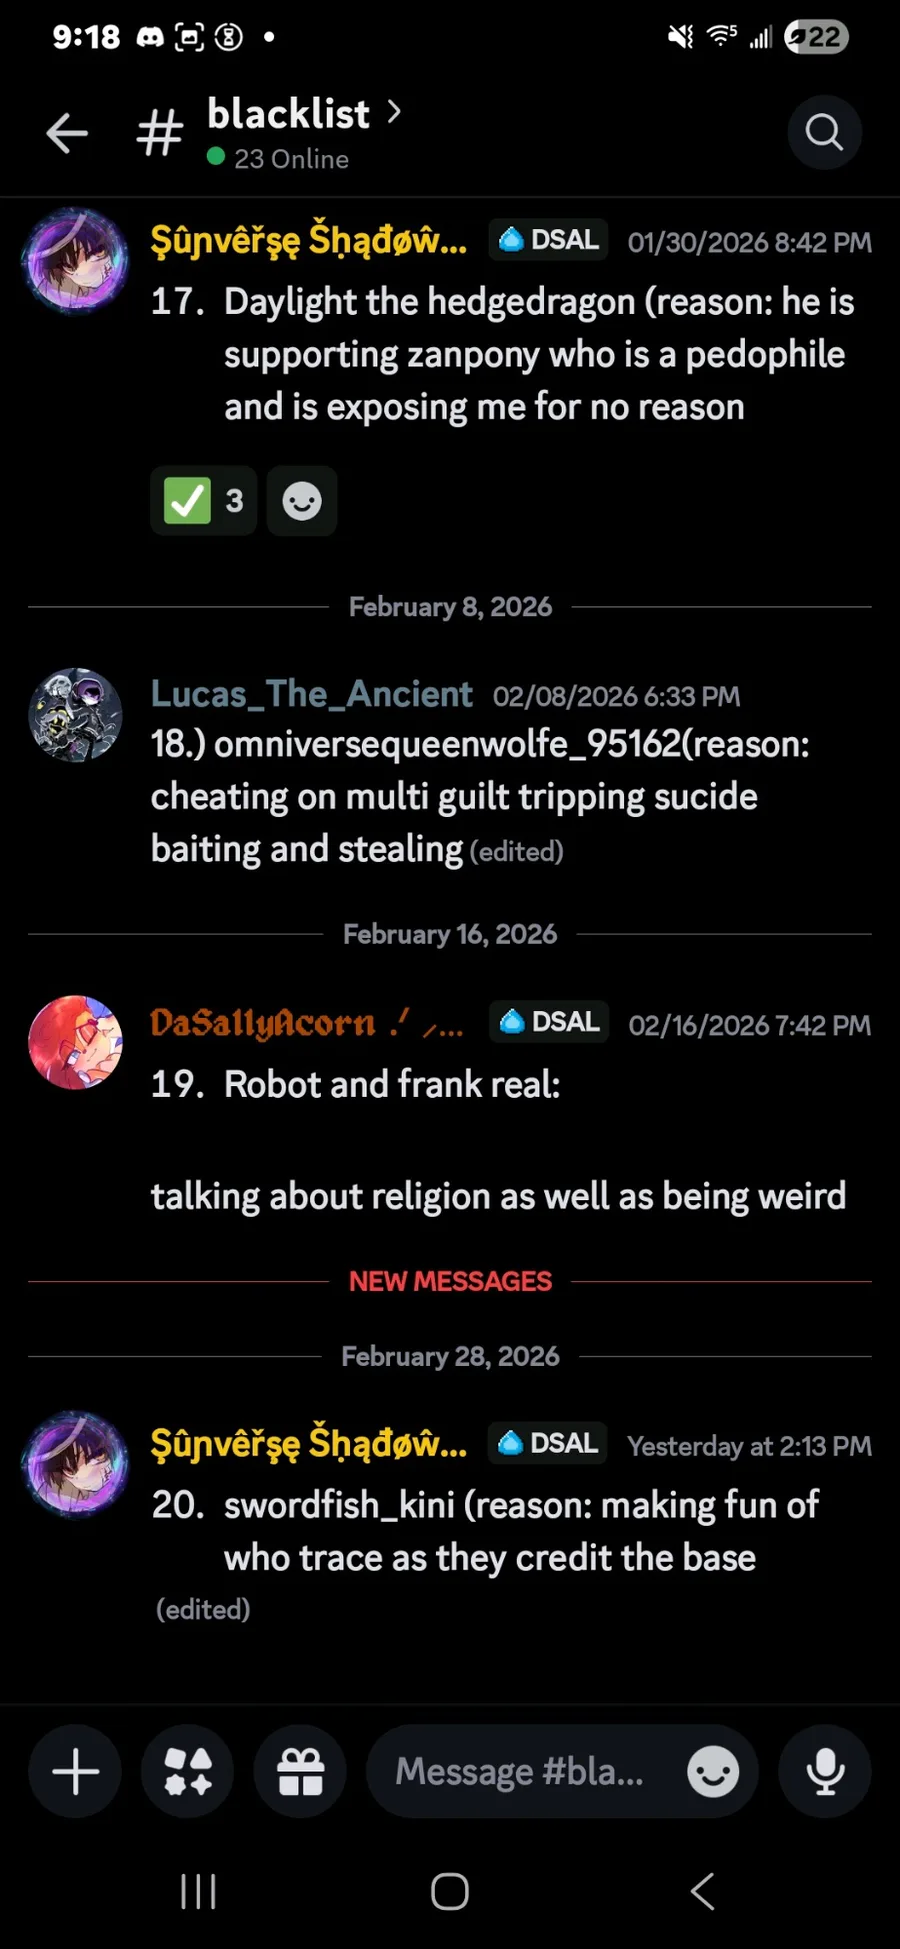Tap DSAL tag beside DaSallyAcorn
Image resolution: width=900 pixels, height=1949 pixels.
click(549, 1022)
